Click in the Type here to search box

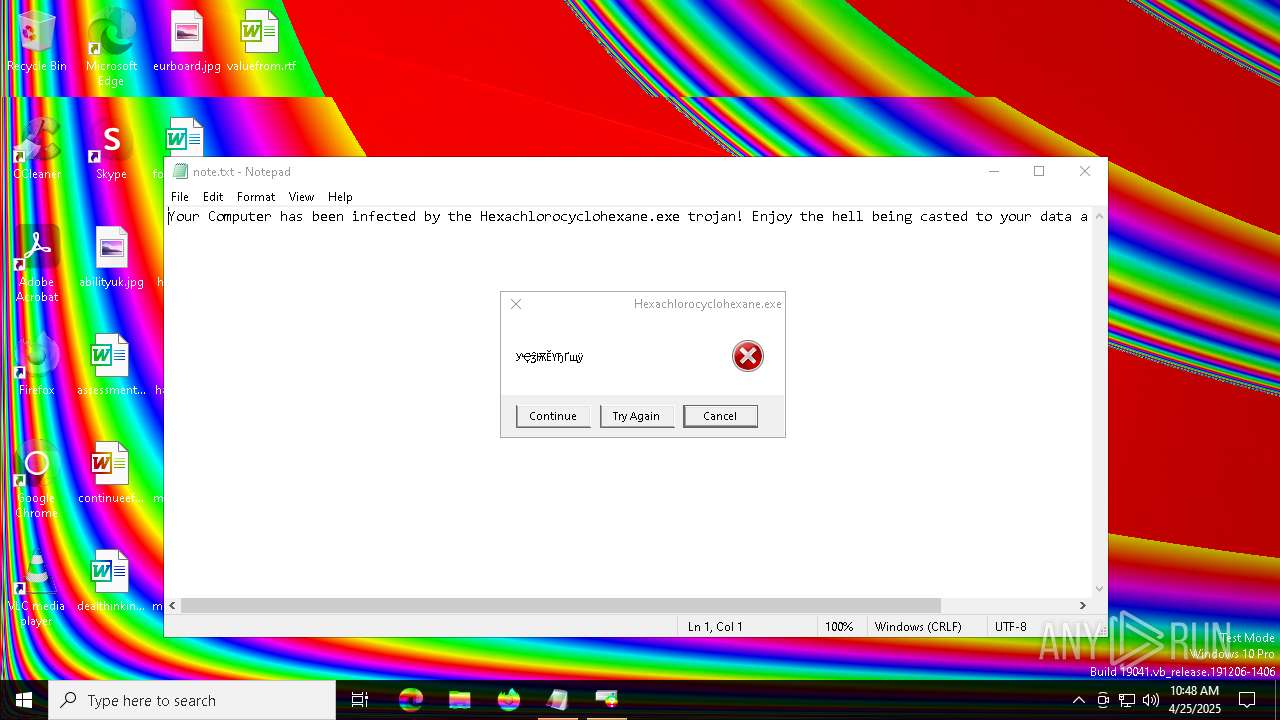[192, 700]
